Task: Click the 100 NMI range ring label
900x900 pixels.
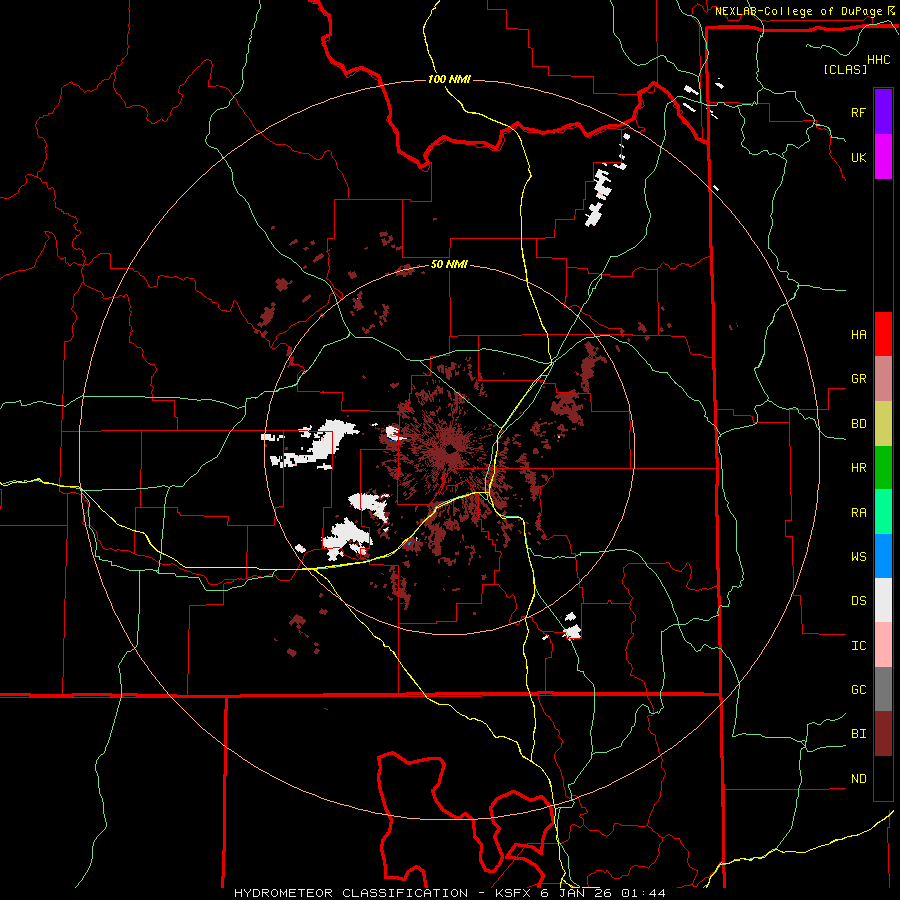Action: click(x=449, y=79)
